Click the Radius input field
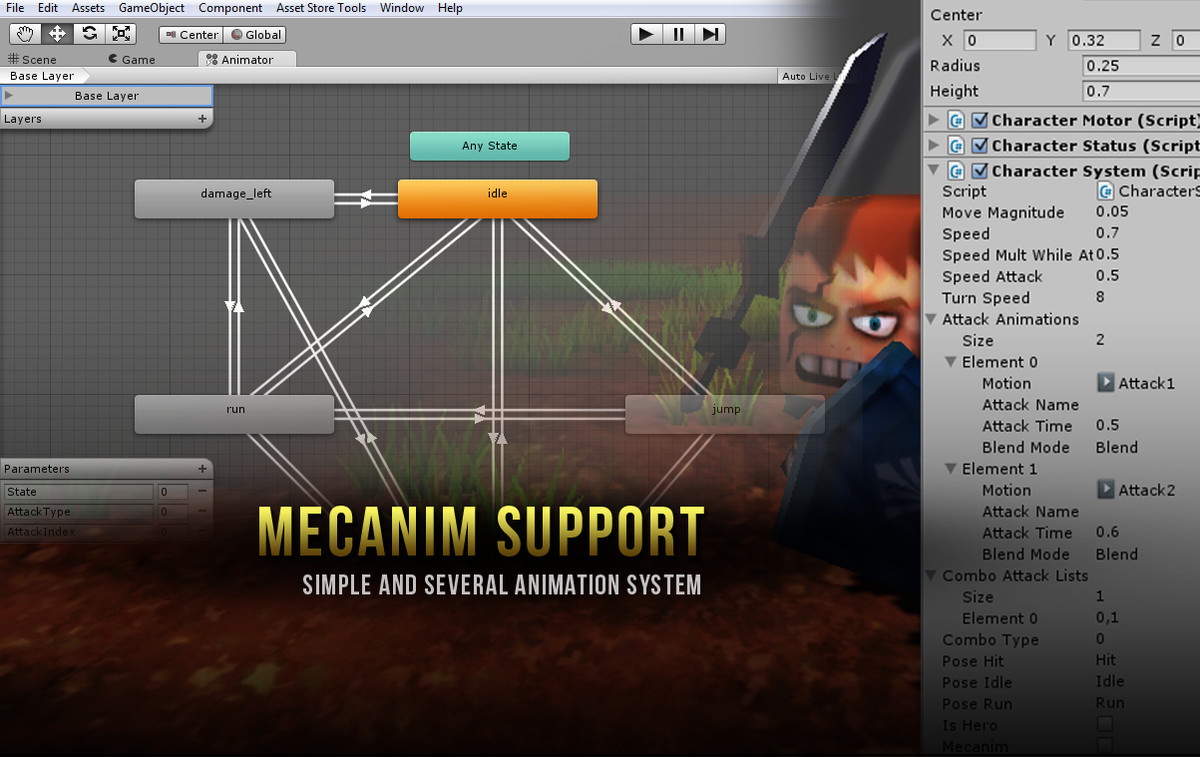 tap(1142, 66)
